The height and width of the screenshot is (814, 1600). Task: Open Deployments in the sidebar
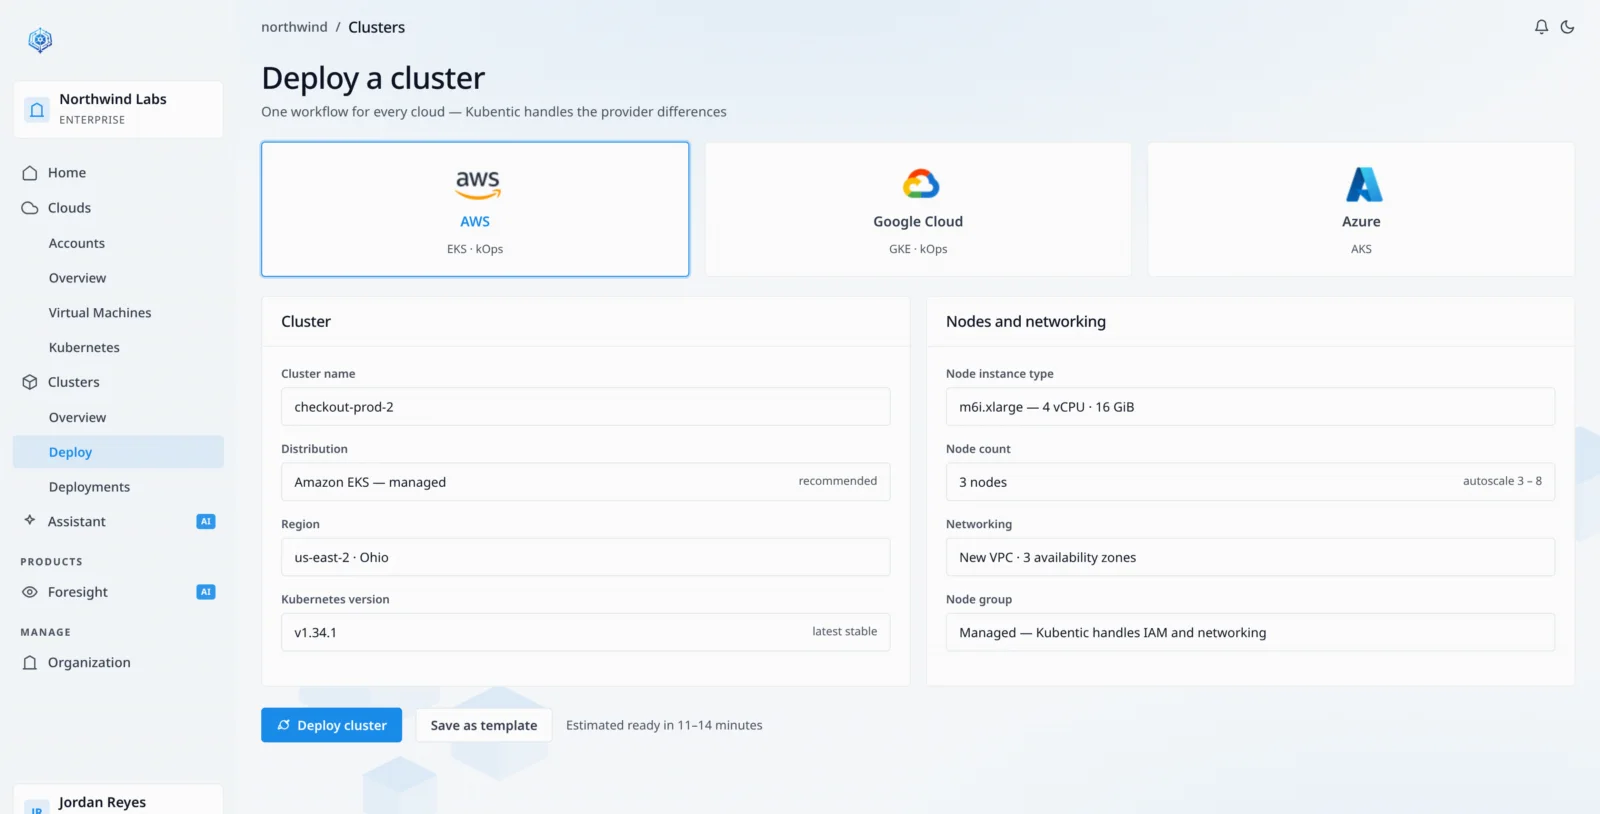pos(118,487)
